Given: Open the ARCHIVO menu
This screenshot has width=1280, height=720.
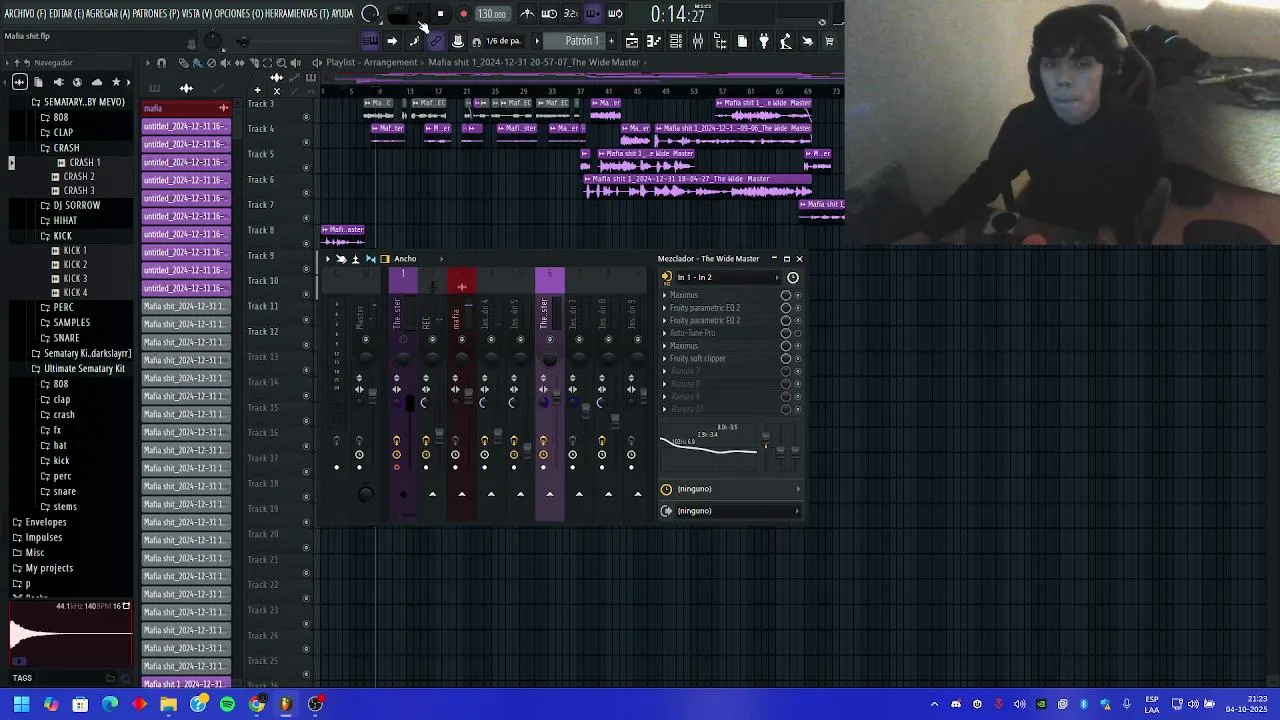Looking at the screenshot, I should (x=25, y=14).
